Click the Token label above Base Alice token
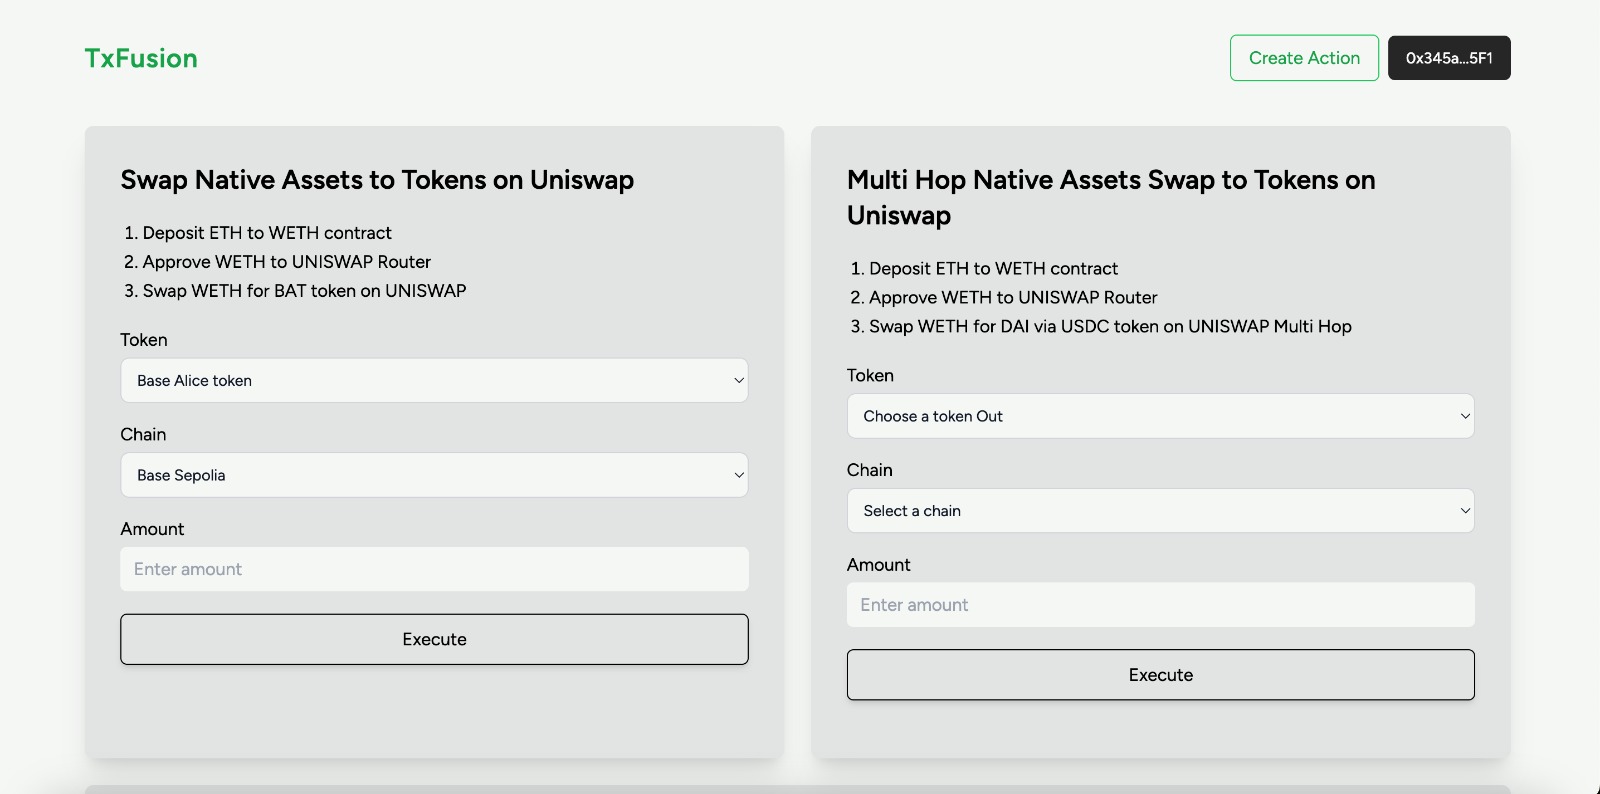The width and height of the screenshot is (1600, 794). [x=144, y=340]
